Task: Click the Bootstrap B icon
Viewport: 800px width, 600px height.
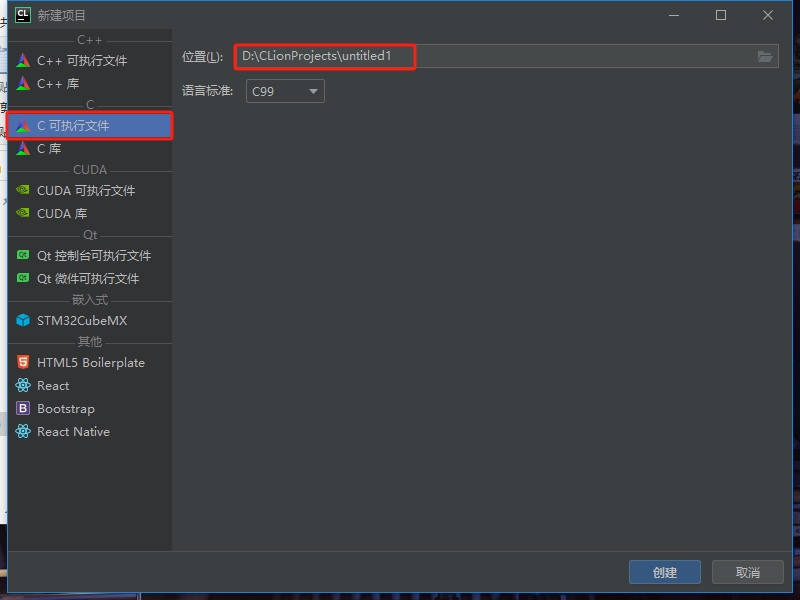Action: pyautogui.click(x=23, y=408)
